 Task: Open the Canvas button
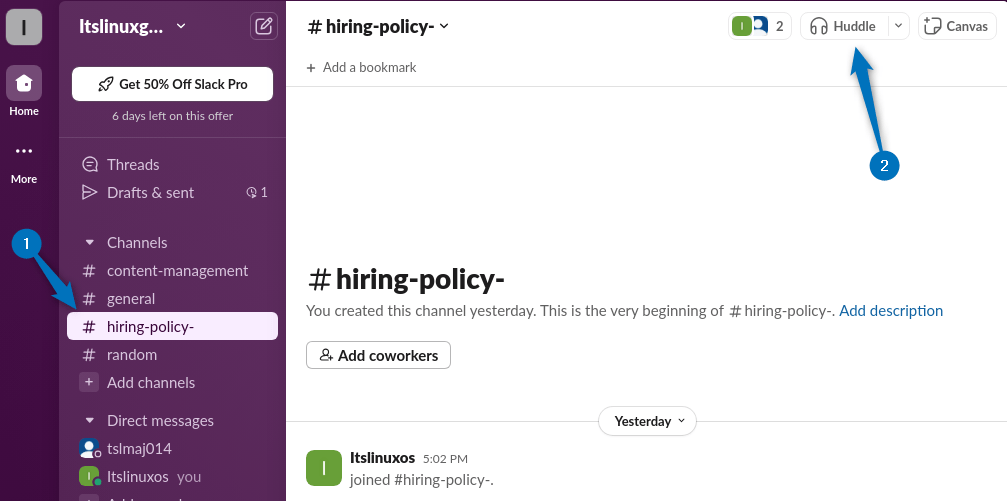[957, 27]
